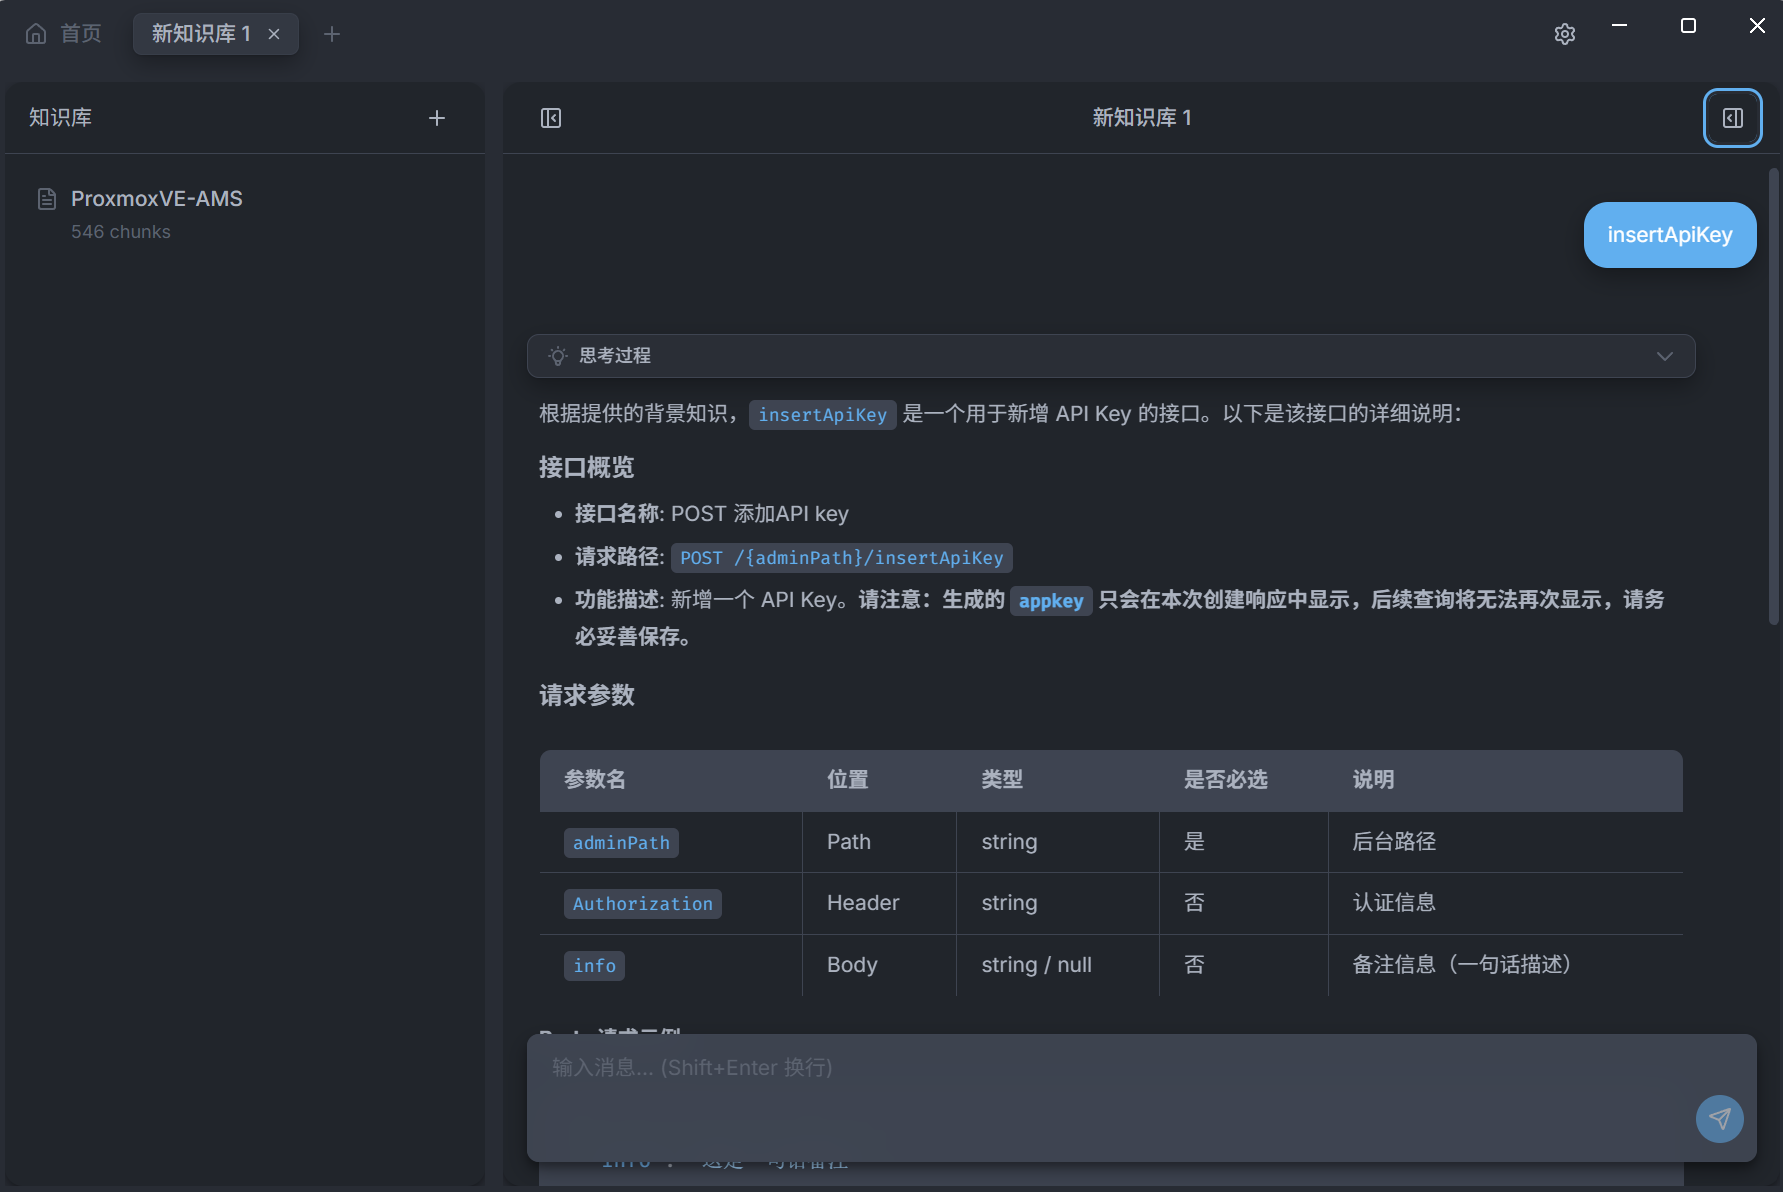Click the chevron on 思考过程 bar
This screenshot has width=1783, height=1192.
pyautogui.click(x=1664, y=356)
